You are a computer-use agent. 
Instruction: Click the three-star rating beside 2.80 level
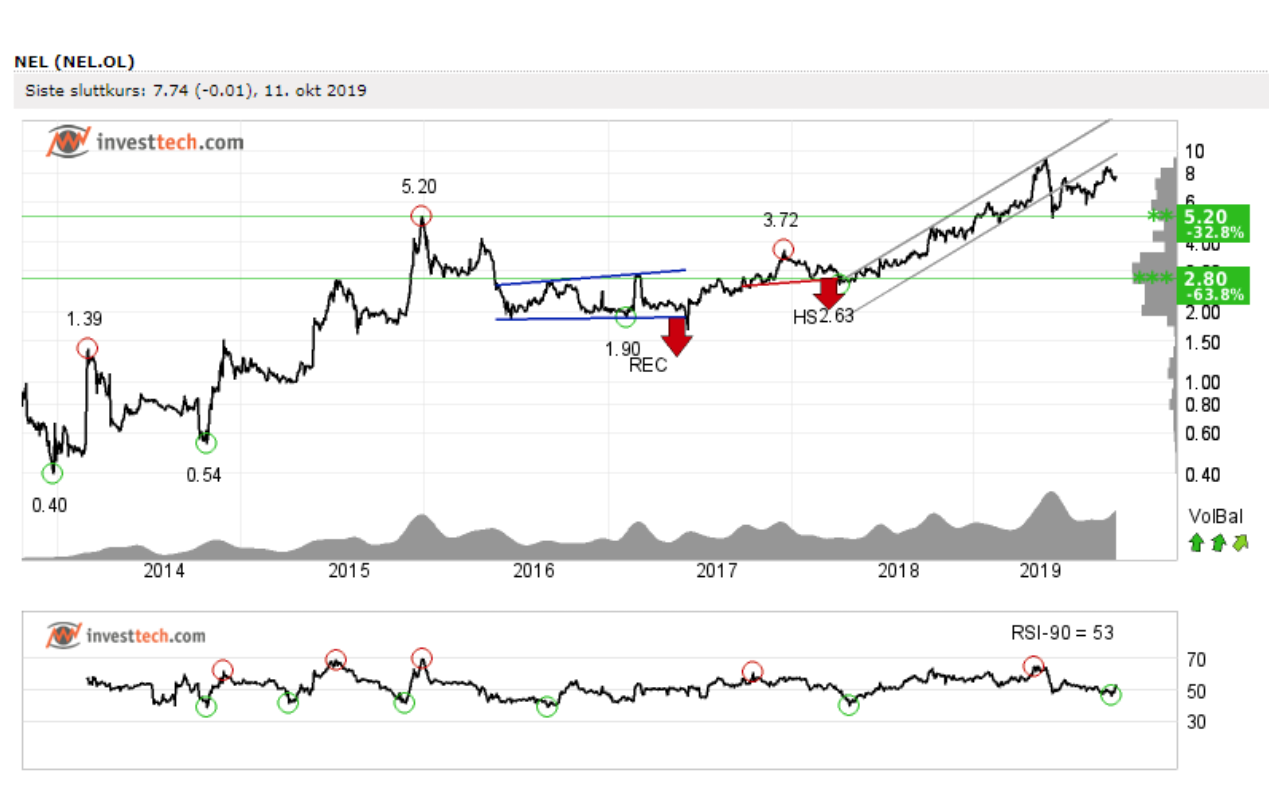coord(1152,277)
